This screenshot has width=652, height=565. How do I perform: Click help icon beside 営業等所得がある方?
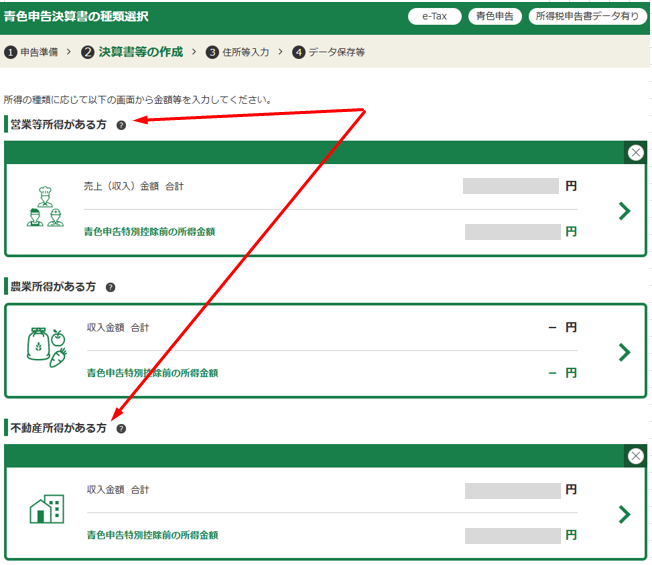pos(121,125)
